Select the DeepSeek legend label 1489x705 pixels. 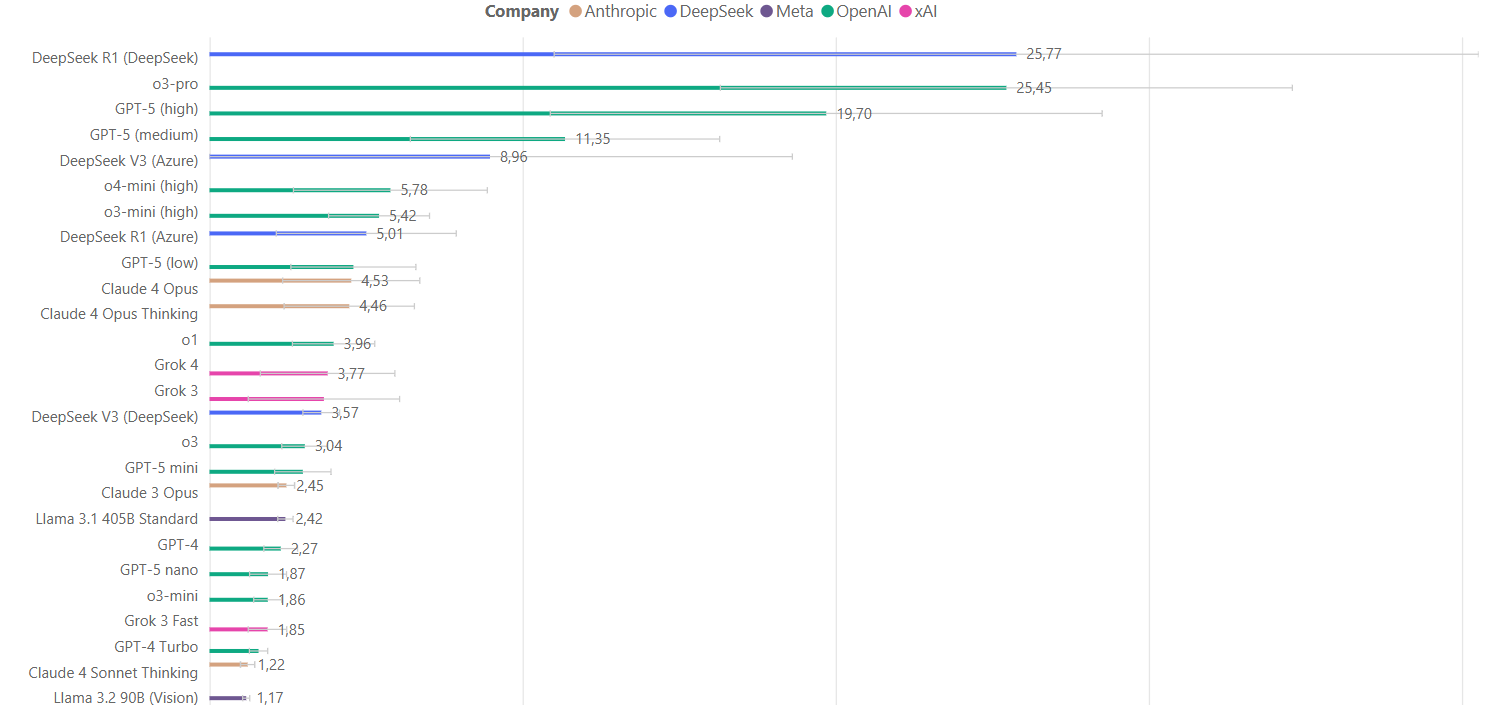716,12
